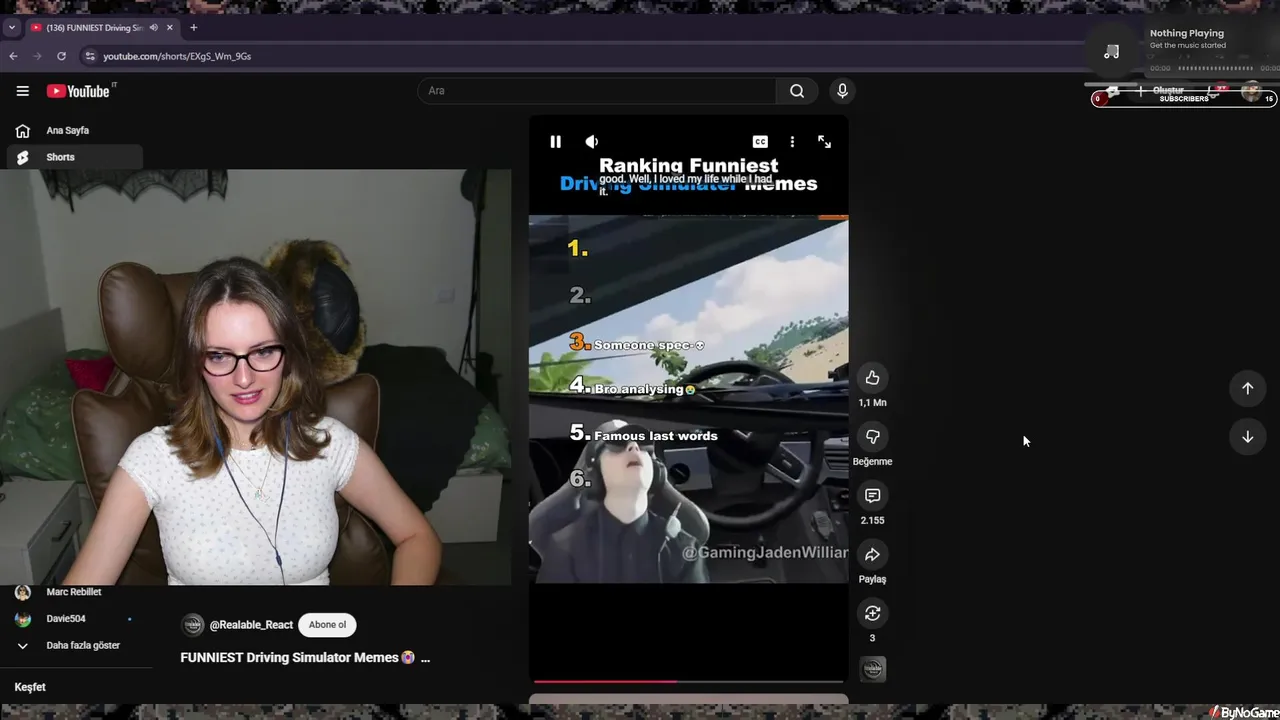Click the Short video frame
Screen dimensions: 1280x720
tap(688, 399)
